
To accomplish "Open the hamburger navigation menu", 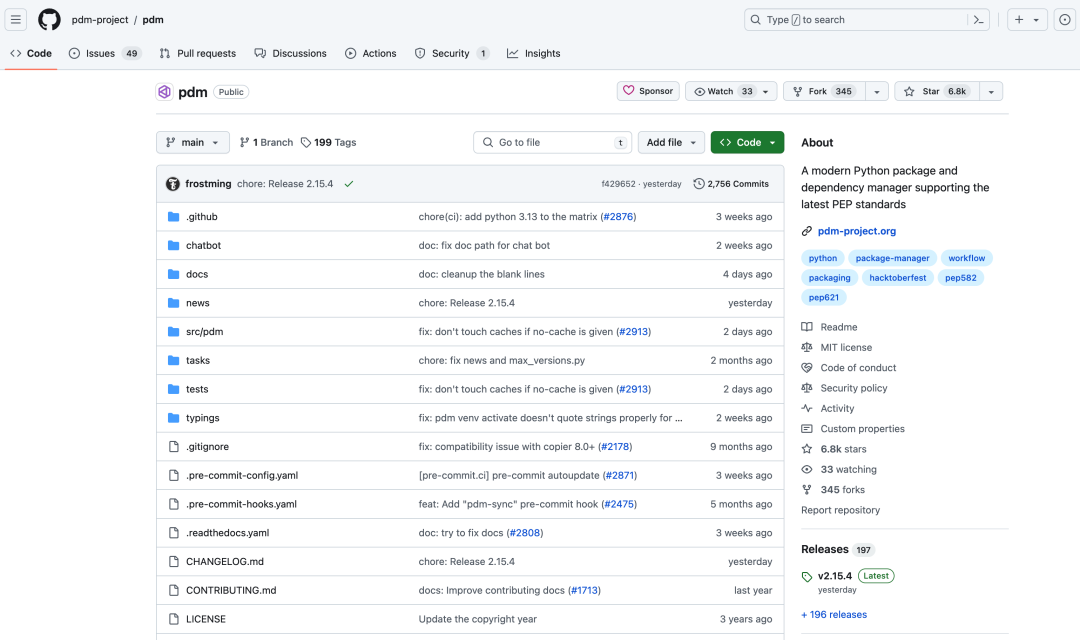I will [x=16, y=19].
